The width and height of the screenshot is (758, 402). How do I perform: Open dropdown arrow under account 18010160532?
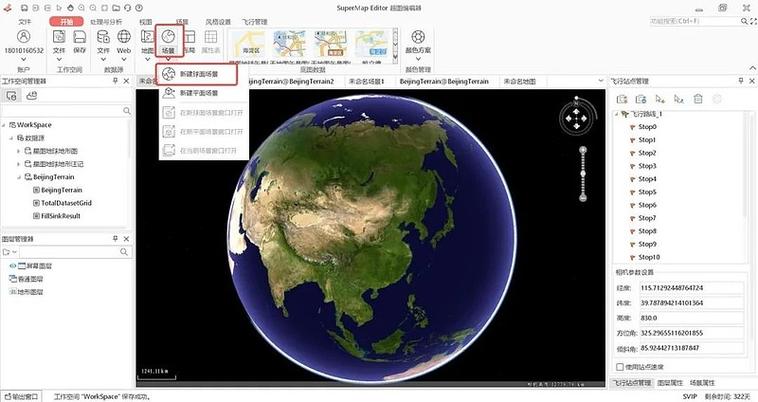[x=23, y=60]
